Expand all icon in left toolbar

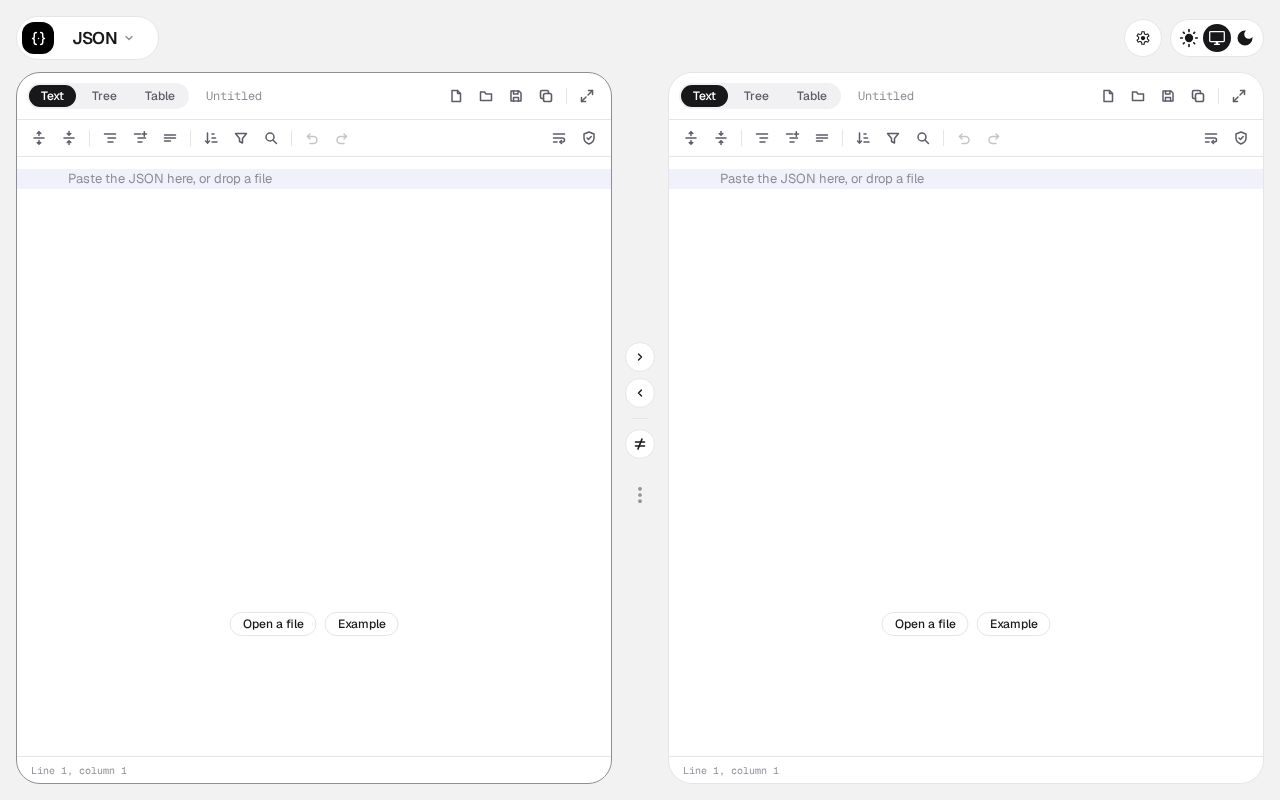point(39,138)
